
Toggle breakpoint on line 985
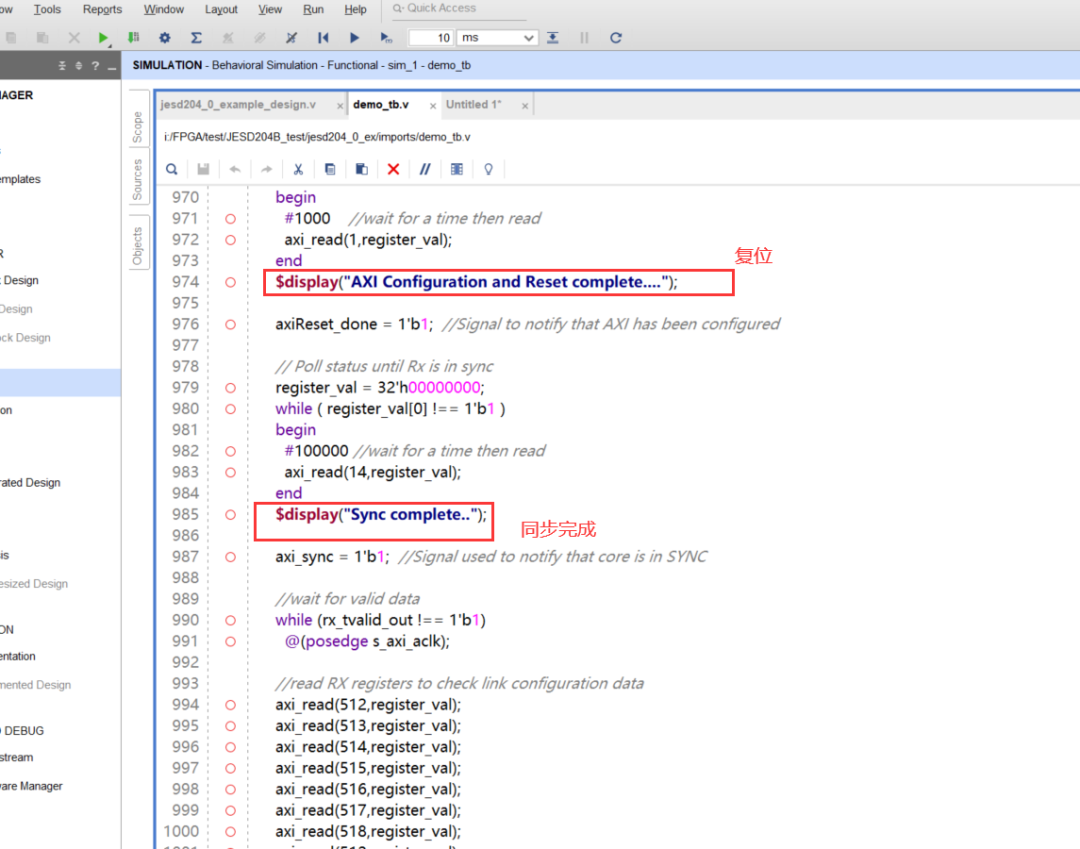pos(230,515)
